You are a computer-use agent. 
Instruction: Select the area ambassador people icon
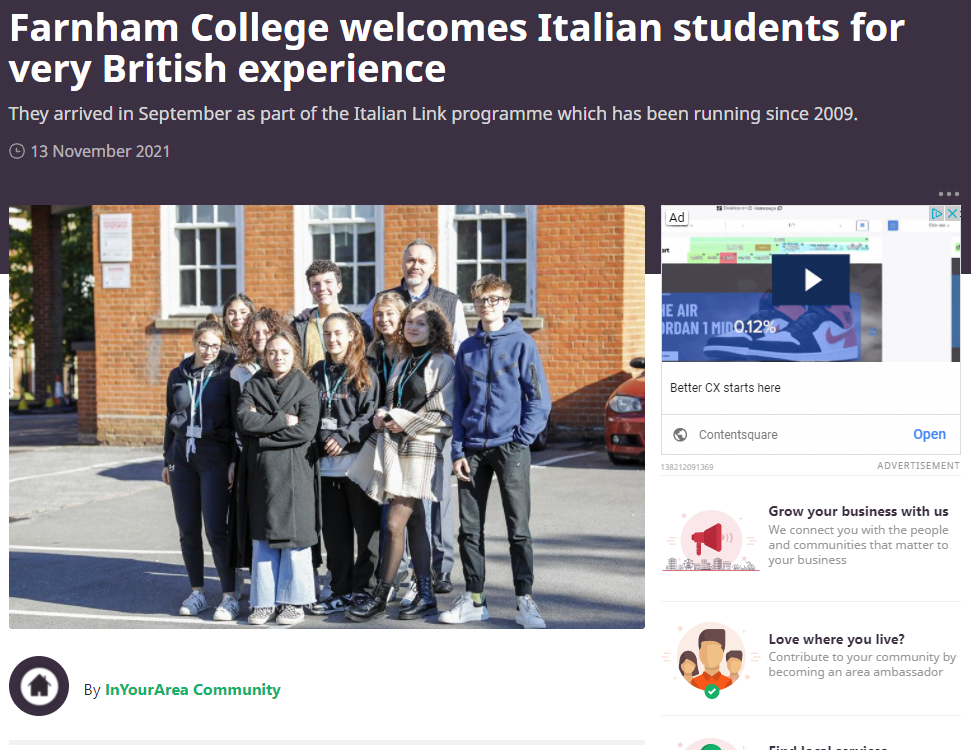coord(711,660)
